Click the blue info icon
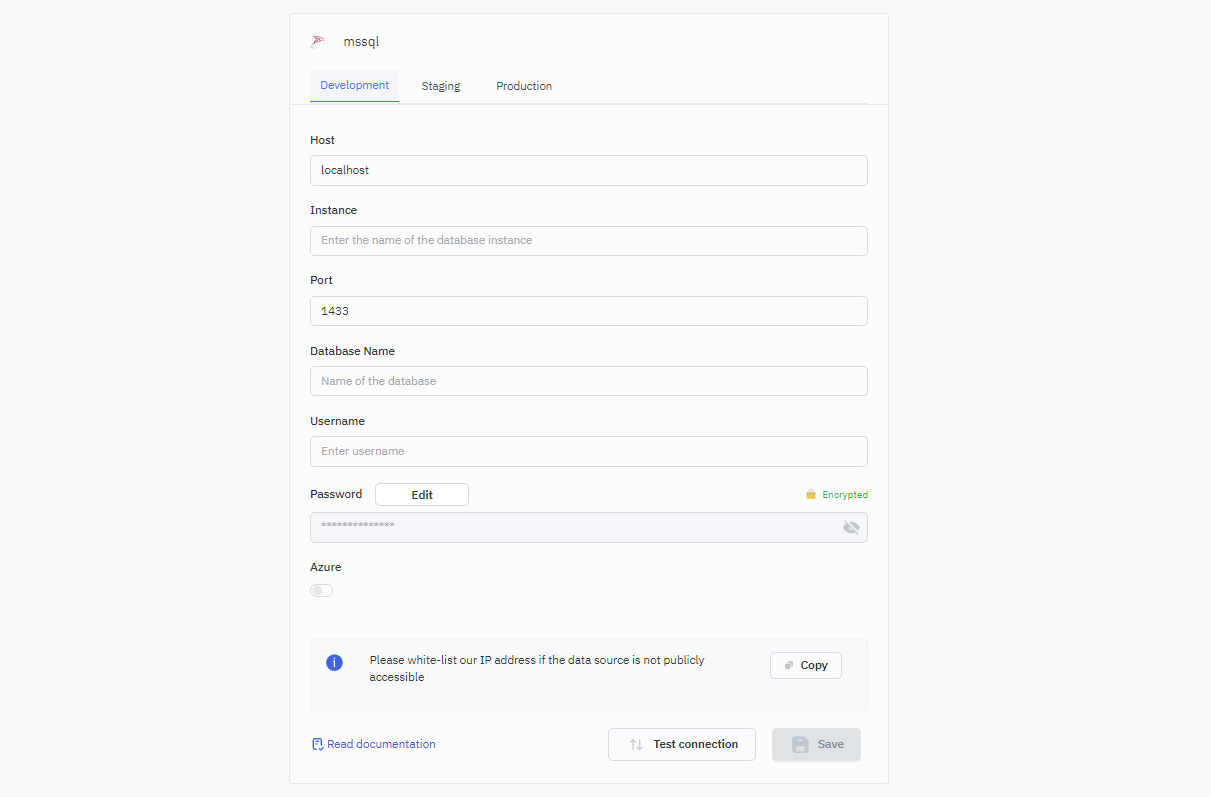The height and width of the screenshot is (797, 1211). click(335, 663)
